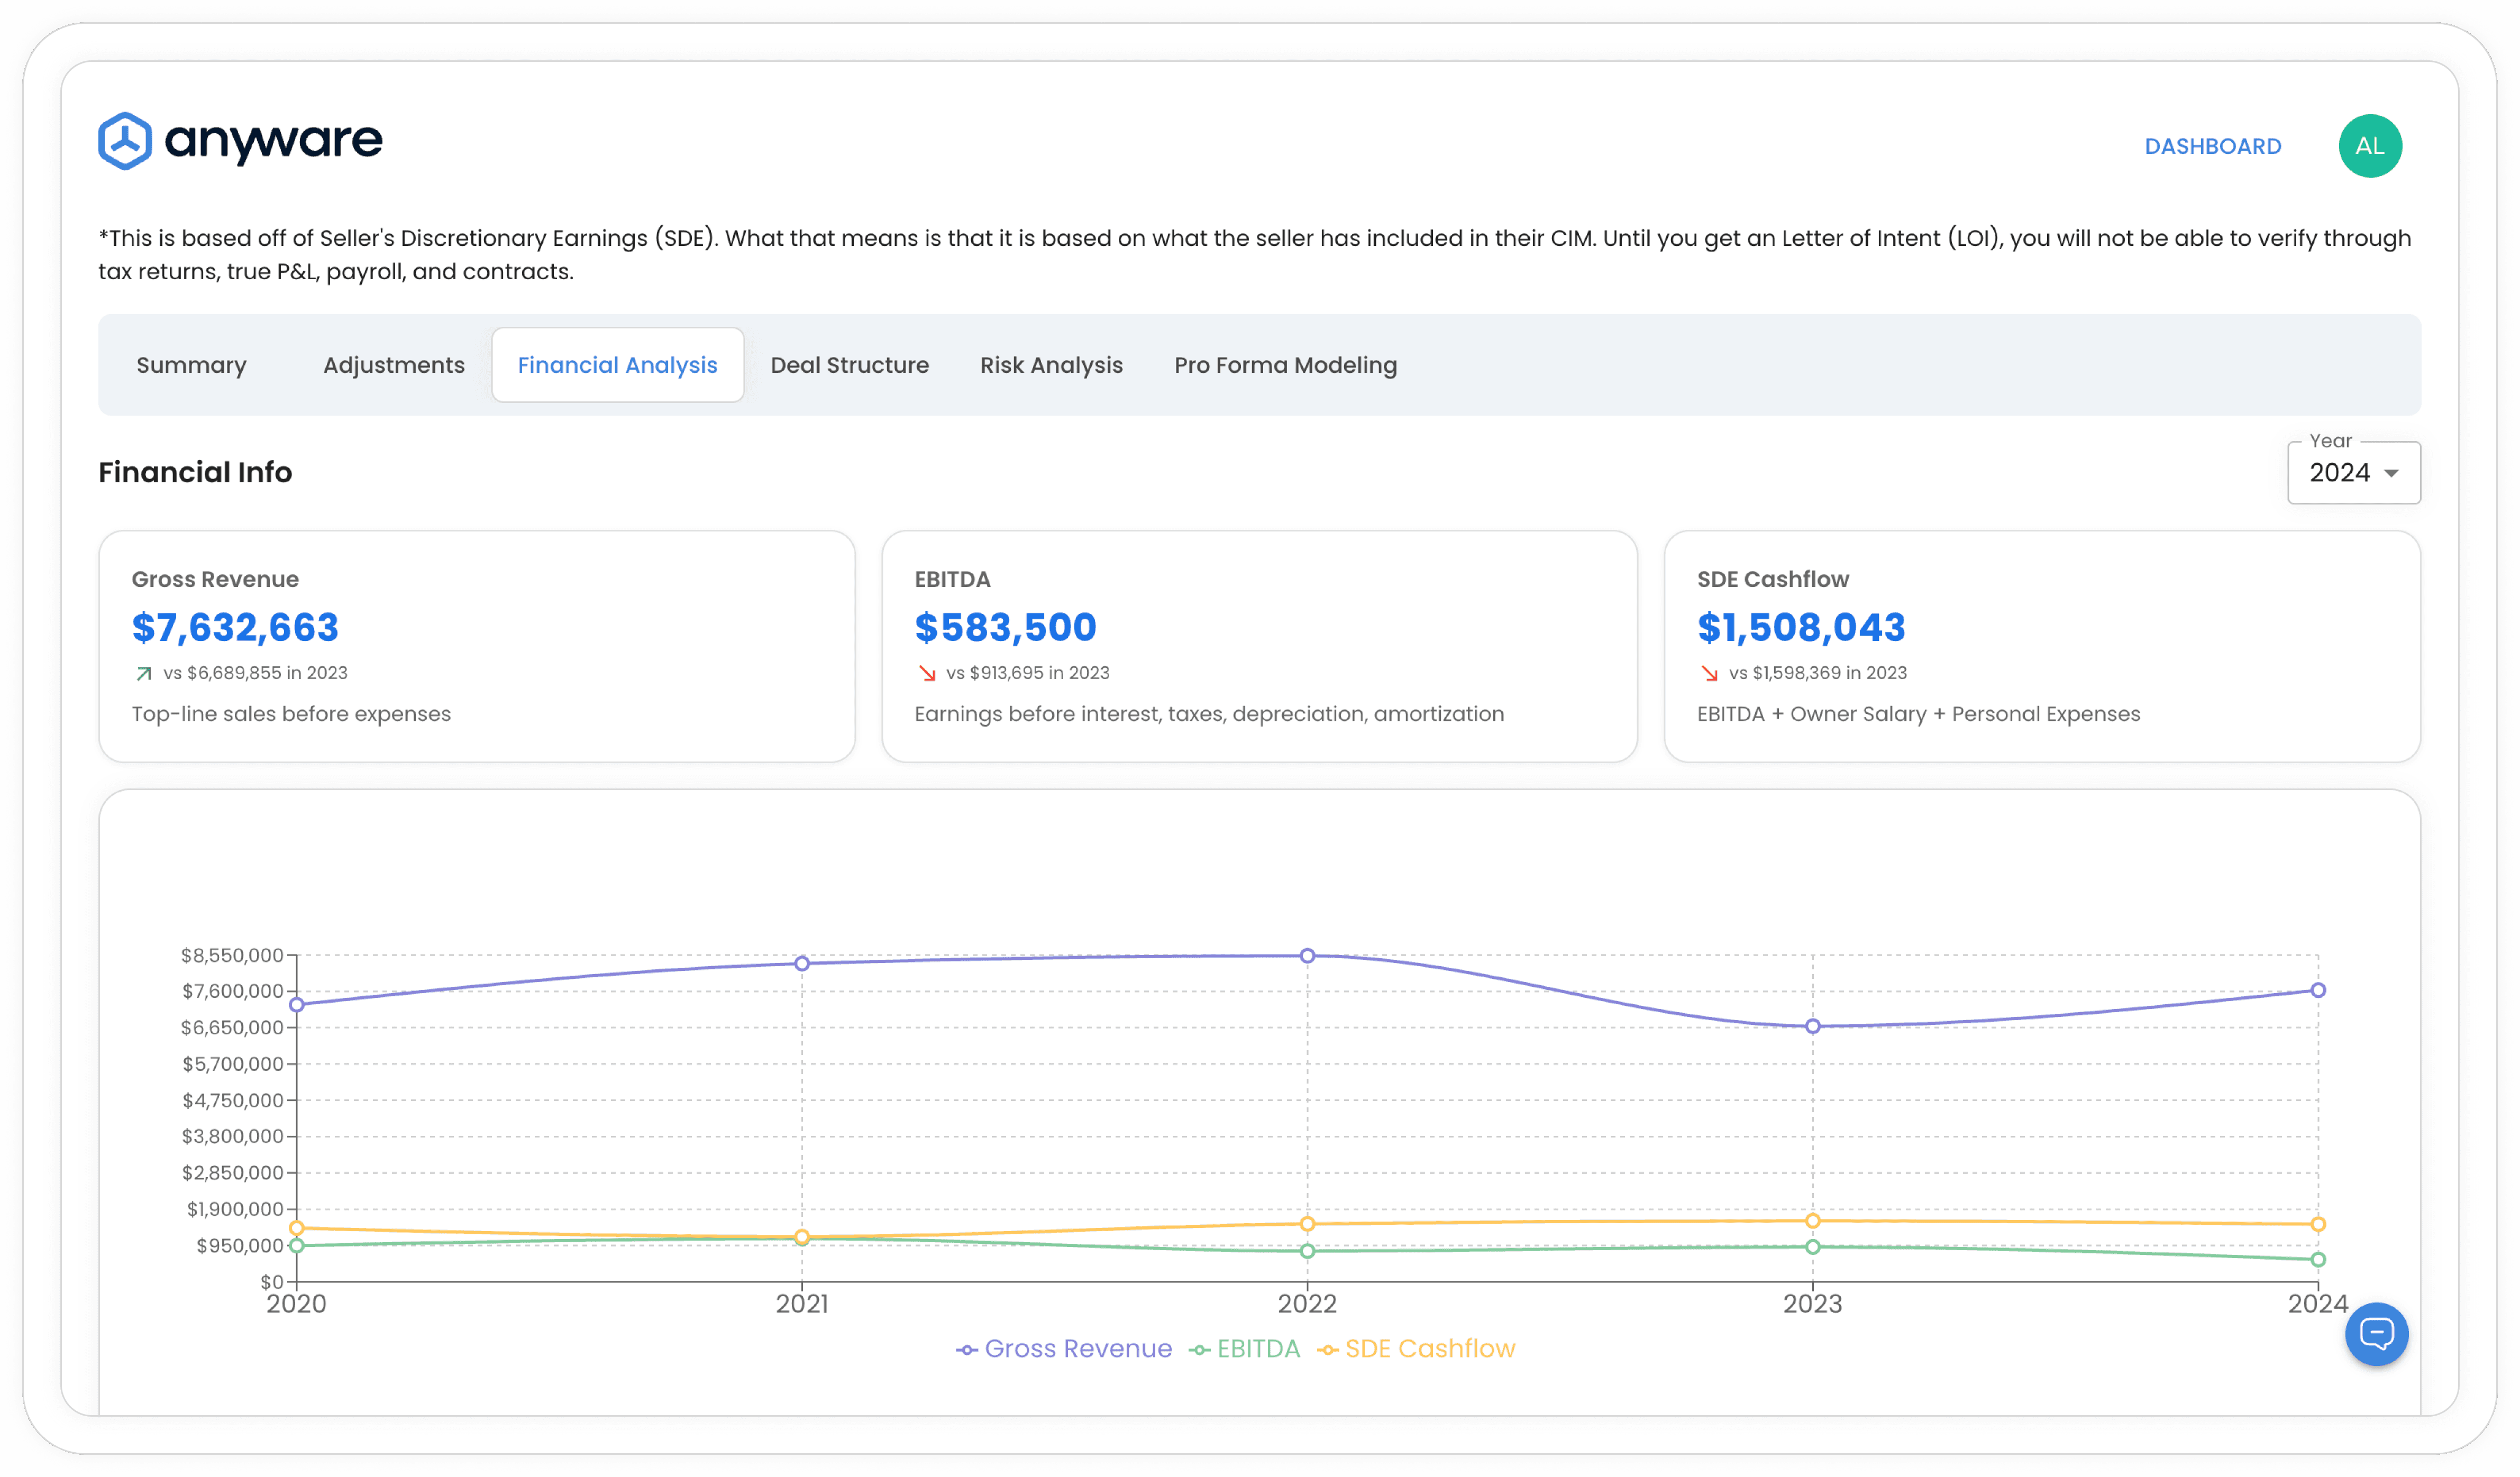Click the red downward arrow under EBITDA
The image size is (2520, 1477).
(927, 674)
